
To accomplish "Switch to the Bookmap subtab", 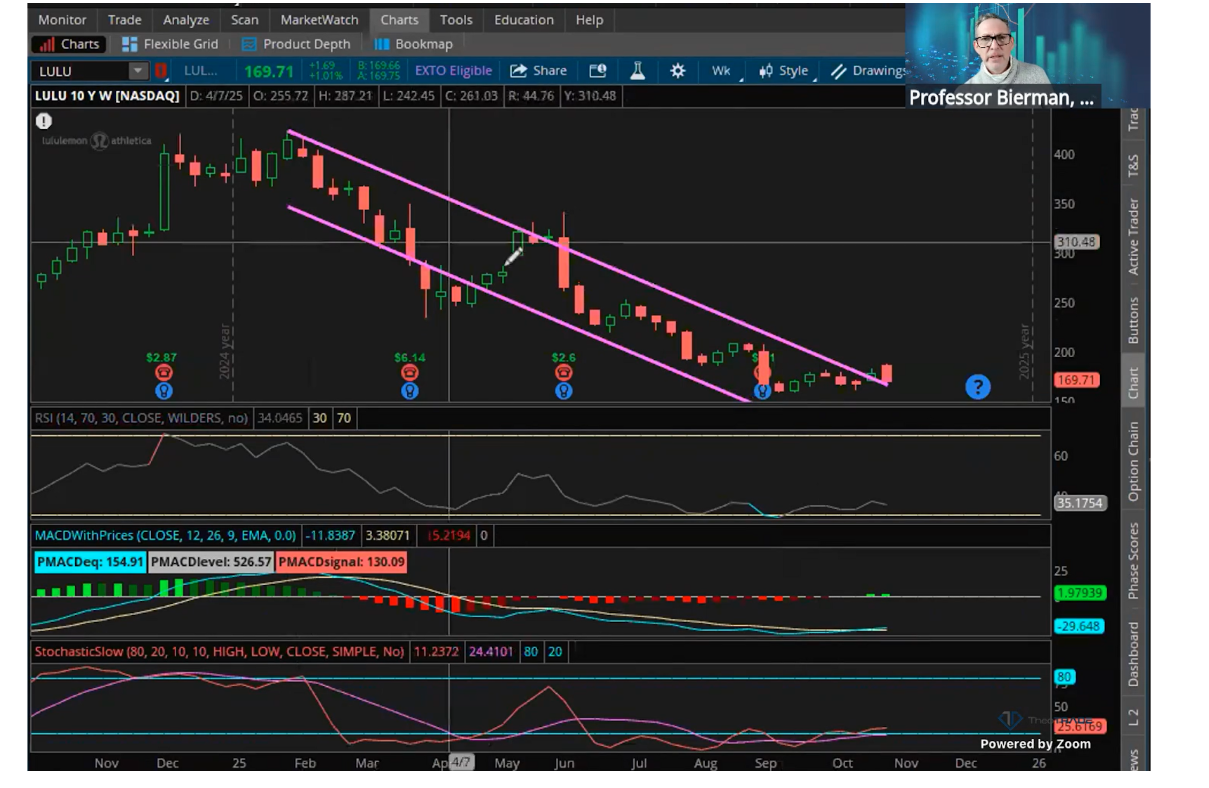I will coord(413,44).
